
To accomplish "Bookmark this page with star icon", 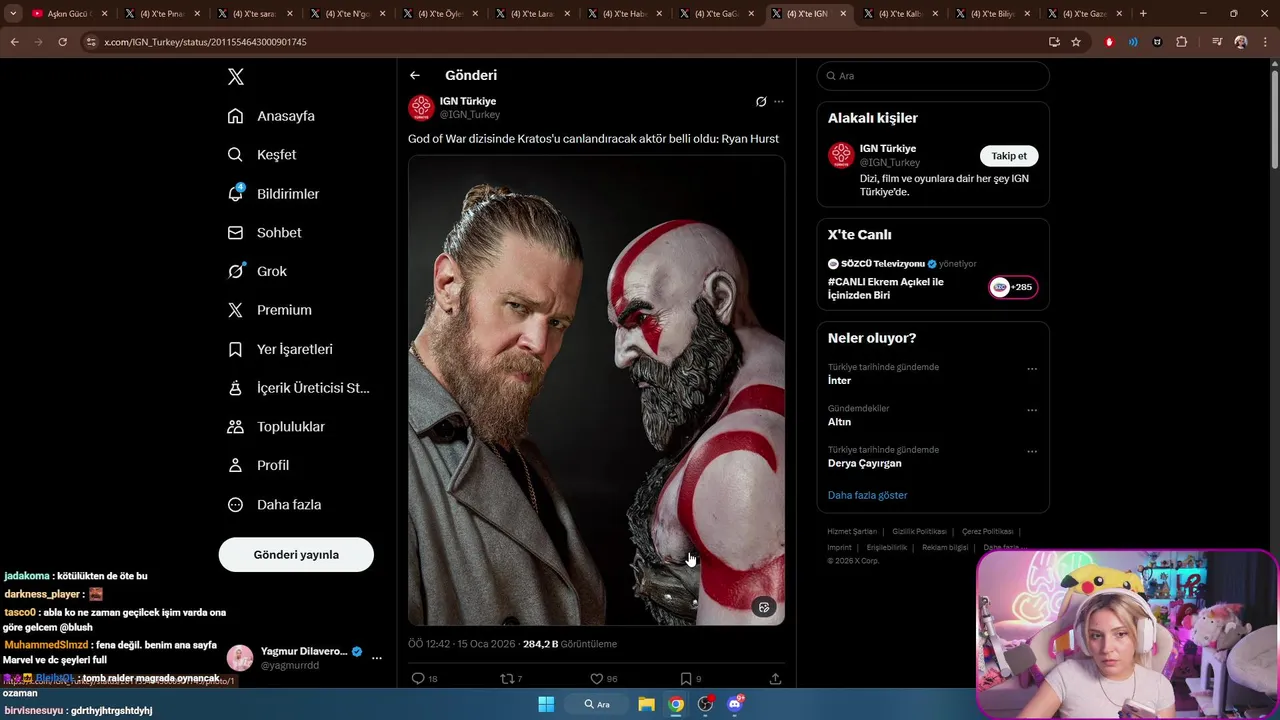I will [1076, 42].
